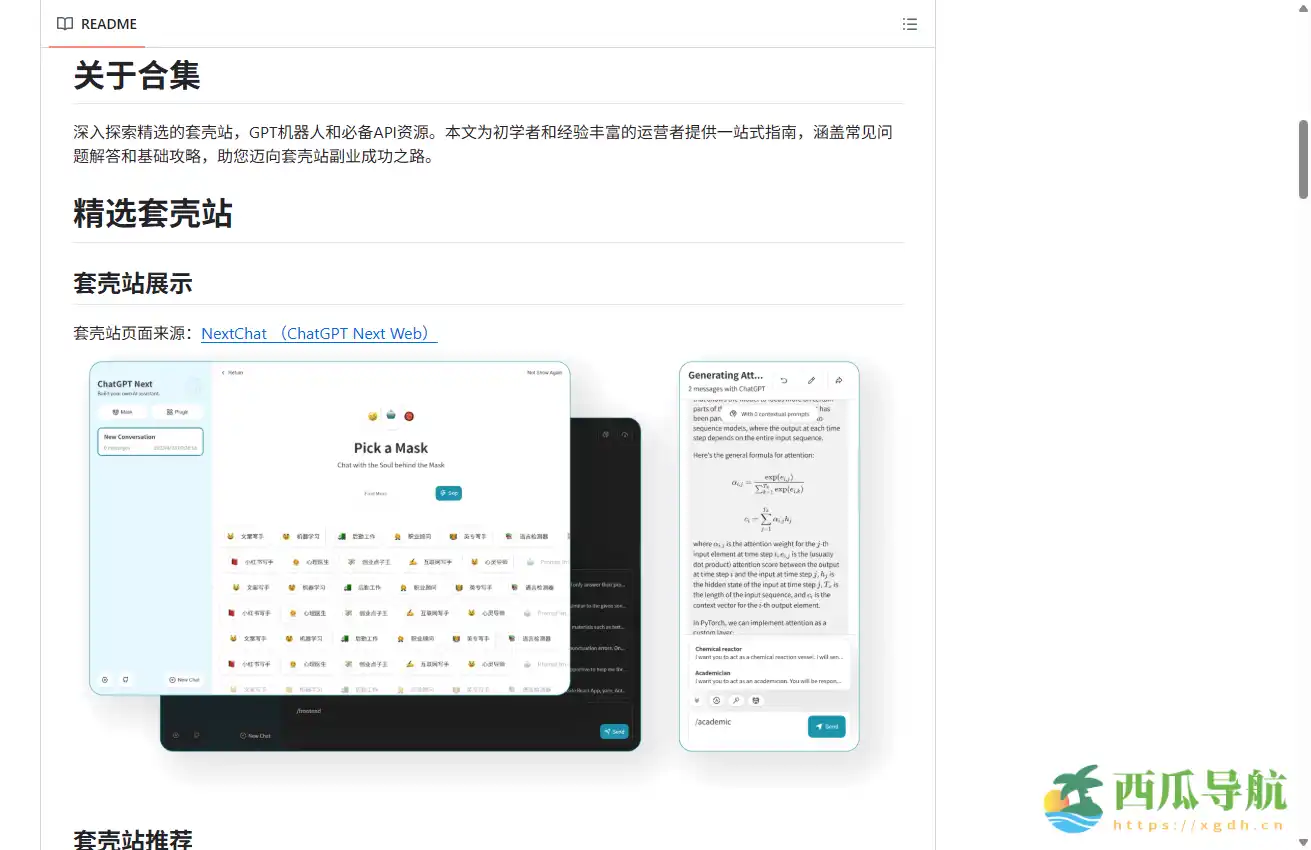
Task: Click the undo arrow in the Generating Att header
Action: tap(784, 380)
